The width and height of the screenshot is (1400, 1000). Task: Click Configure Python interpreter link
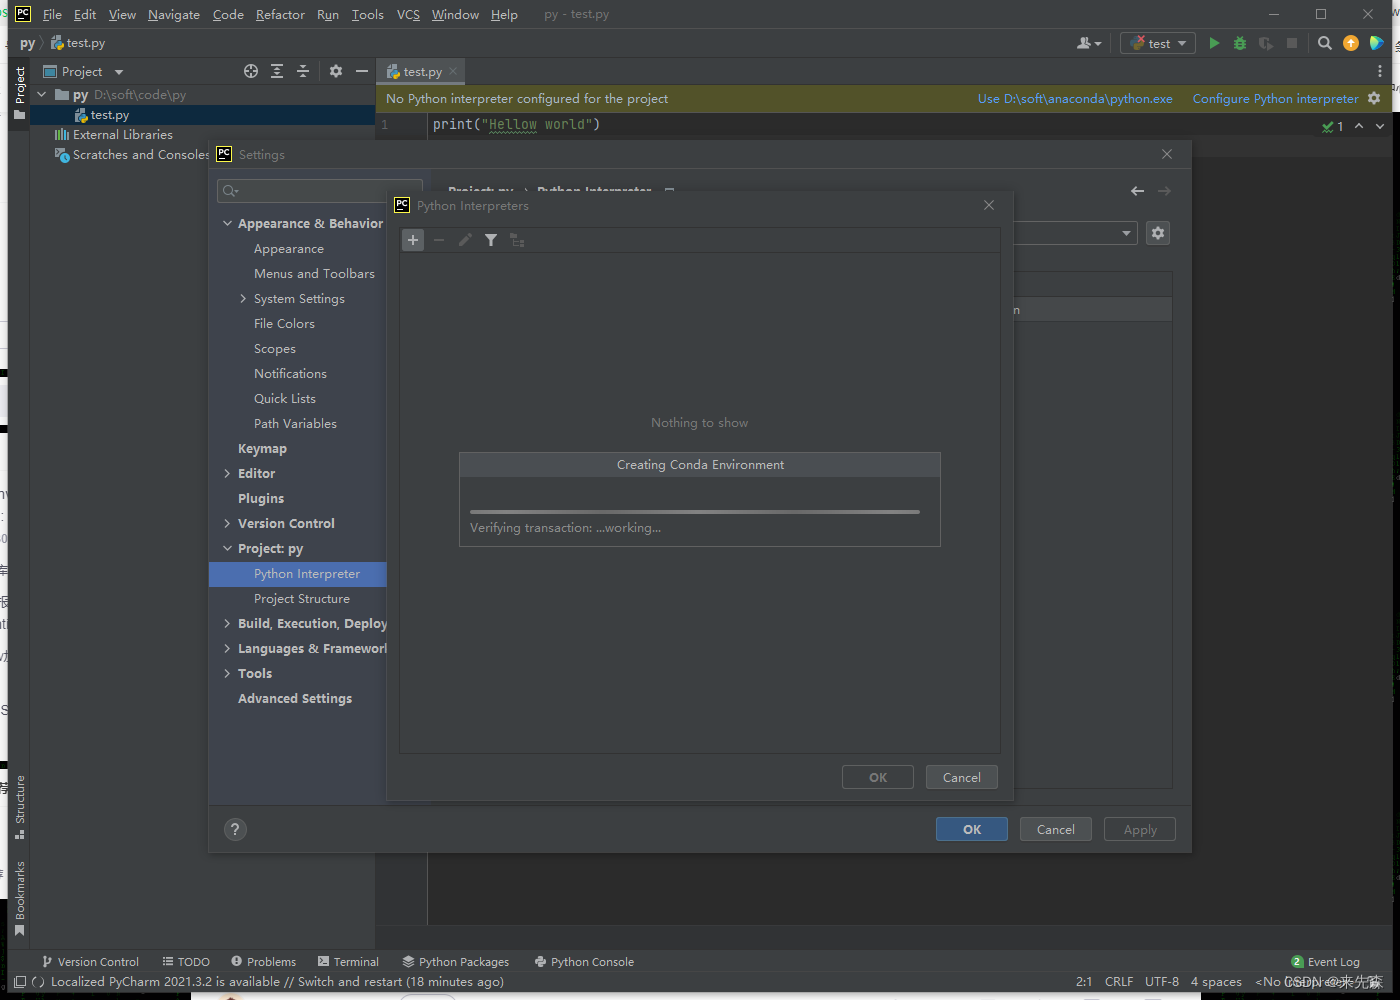1275,98
